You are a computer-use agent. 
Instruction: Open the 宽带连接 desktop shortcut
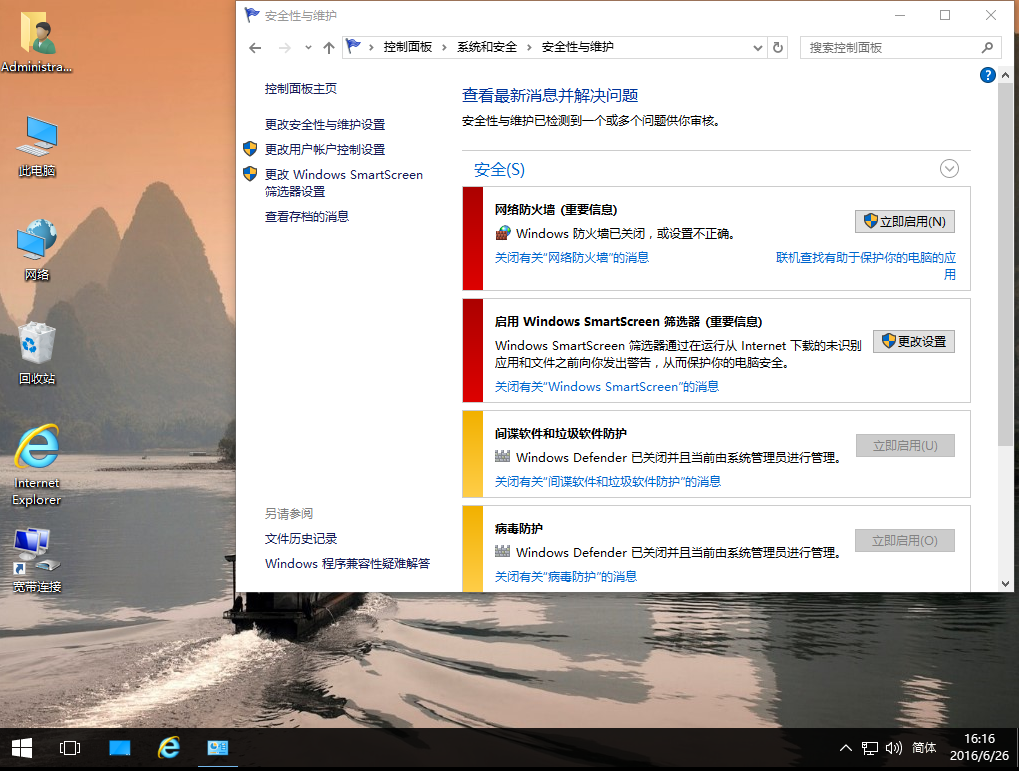[37, 560]
